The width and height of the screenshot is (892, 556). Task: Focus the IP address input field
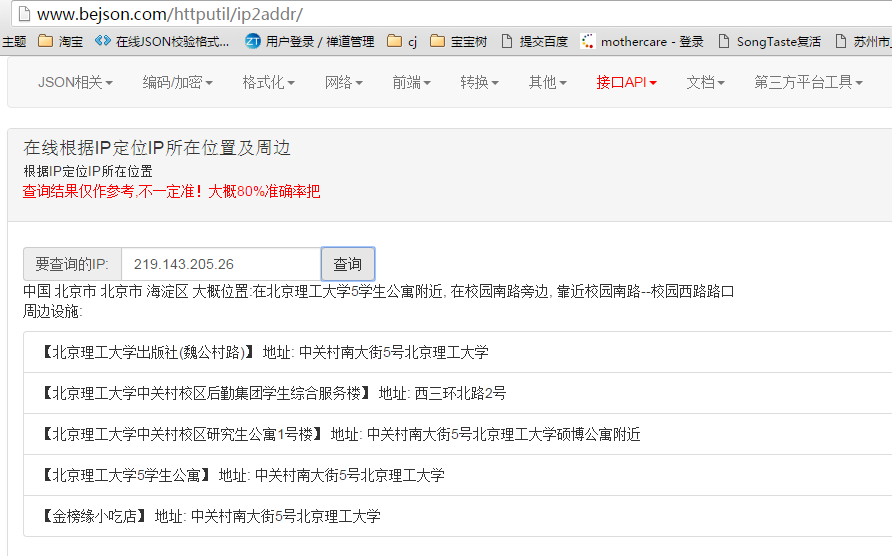point(221,264)
